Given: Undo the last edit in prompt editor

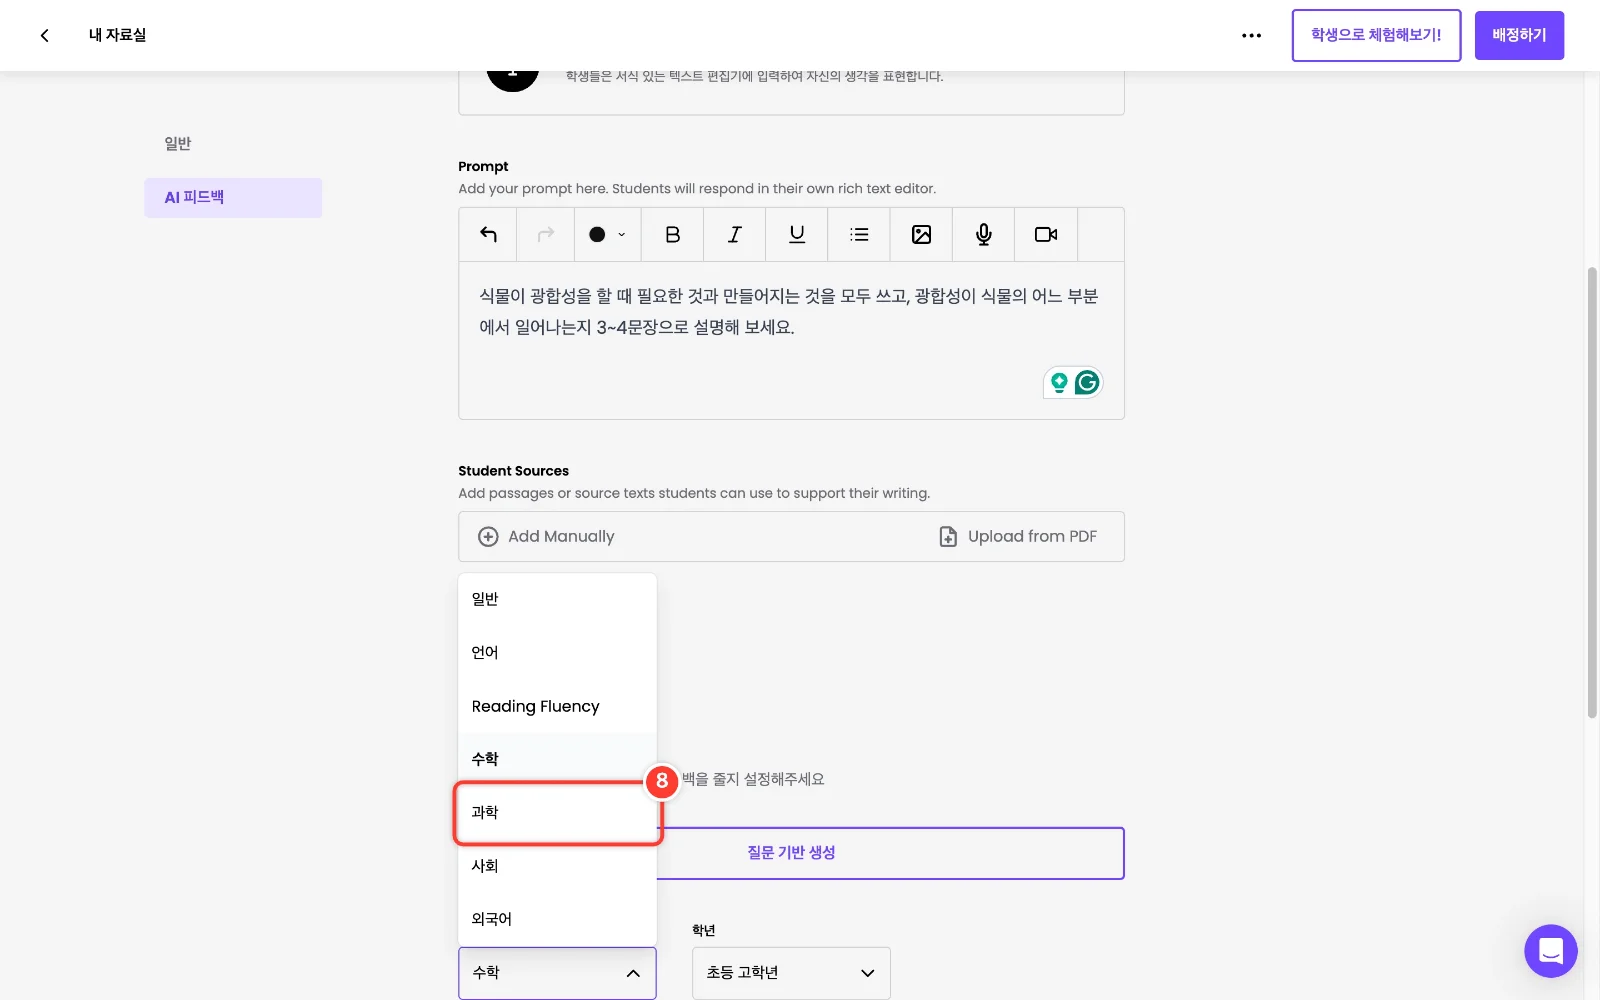Looking at the screenshot, I should pyautogui.click(x=488, y=234).
